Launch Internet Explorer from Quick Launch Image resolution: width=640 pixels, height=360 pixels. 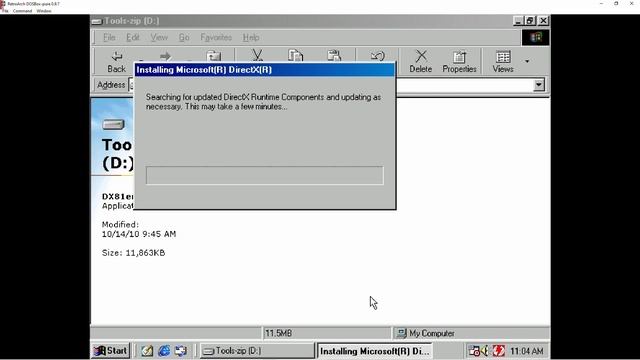tap(164, 351)
